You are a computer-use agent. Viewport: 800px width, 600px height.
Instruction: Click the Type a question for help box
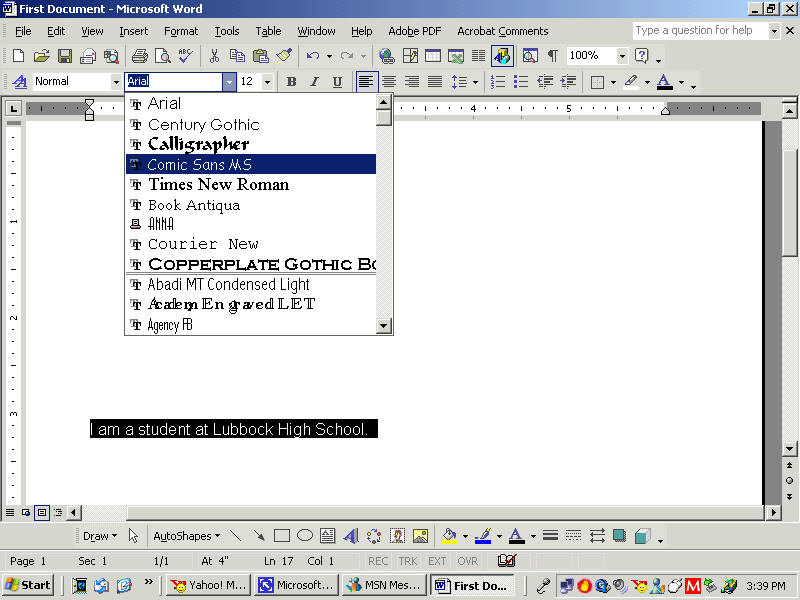coord(701,31)
